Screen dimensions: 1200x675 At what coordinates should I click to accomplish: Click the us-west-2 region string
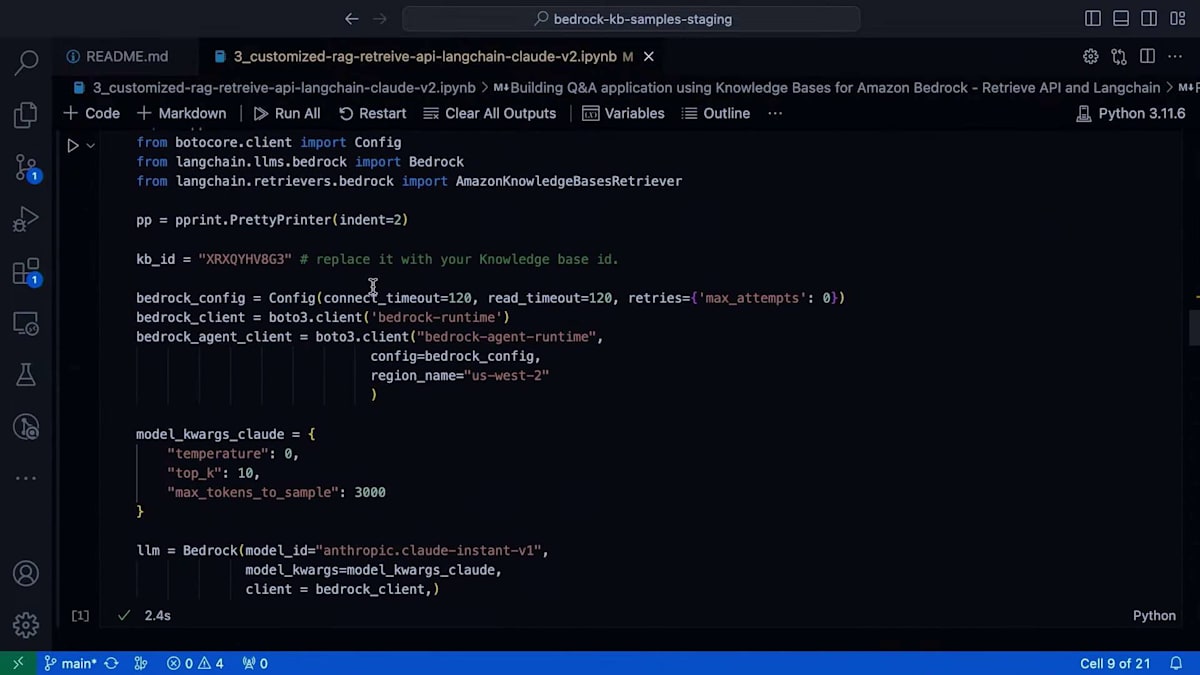point(506,376)
